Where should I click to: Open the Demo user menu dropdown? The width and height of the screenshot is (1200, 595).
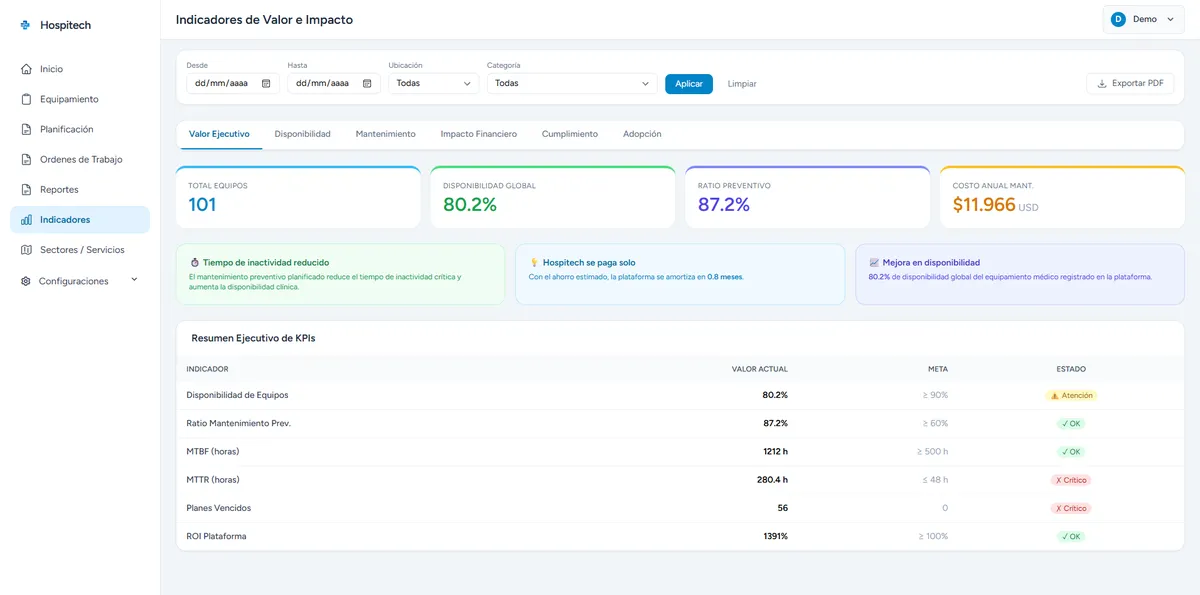coord(1143,19)
